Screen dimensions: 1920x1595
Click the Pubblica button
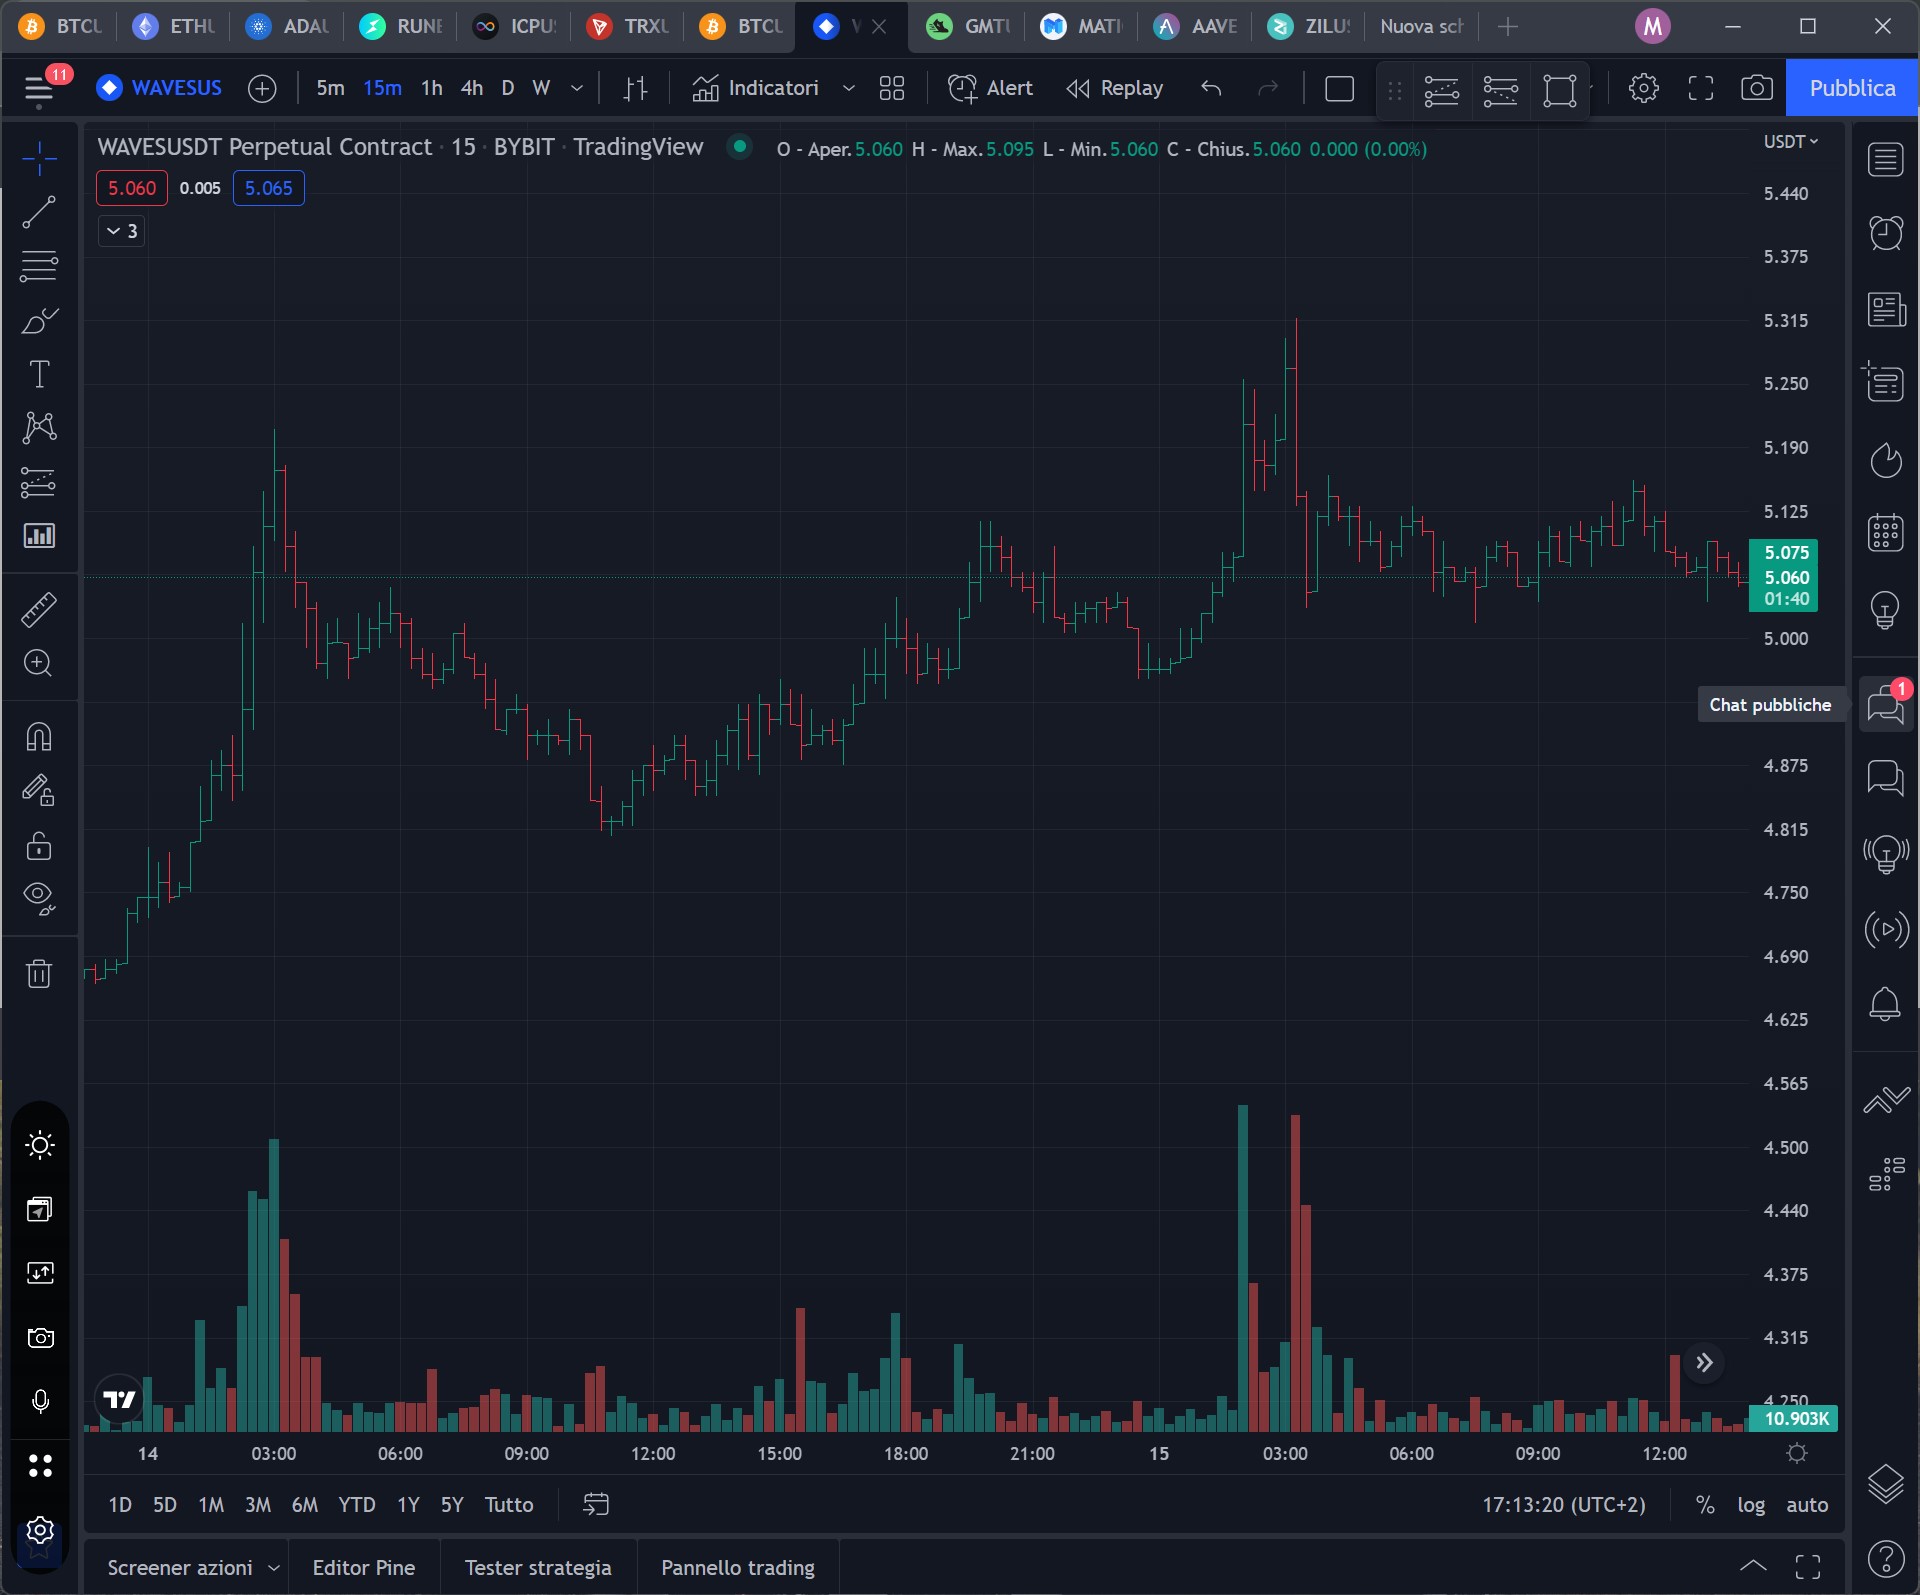pos(1852,88)
